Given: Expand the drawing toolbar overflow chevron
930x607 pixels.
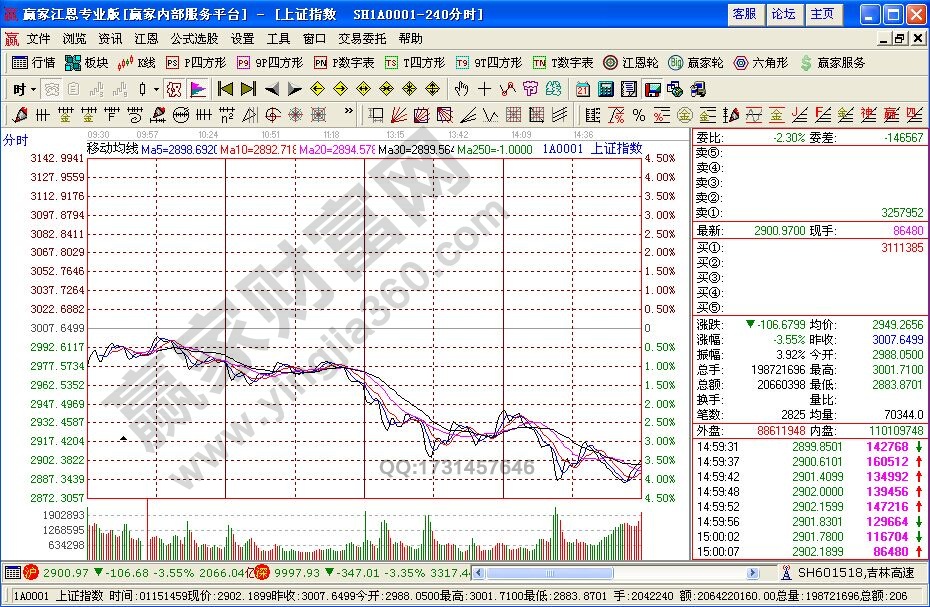Looking at the screenshot, I should [348, 115].
